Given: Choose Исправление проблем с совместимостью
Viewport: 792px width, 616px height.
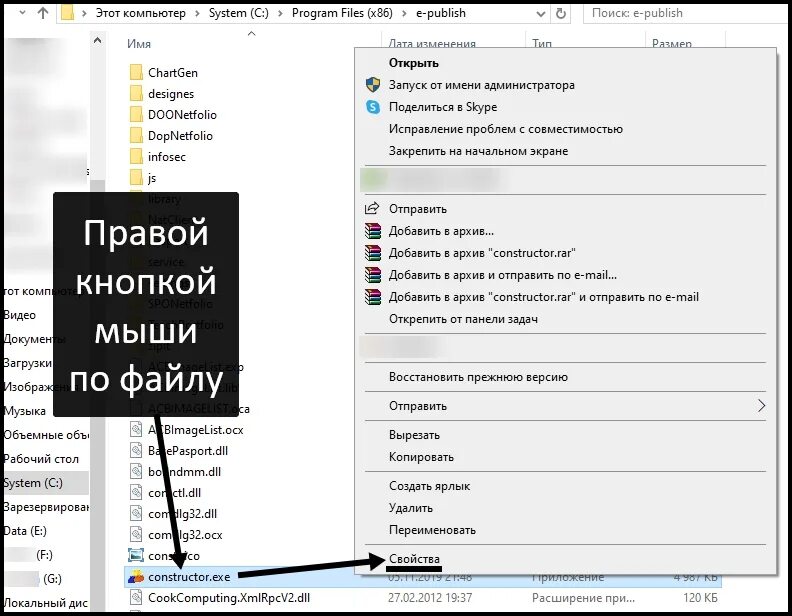Looking at the screenshot, I should click(x=506, y=129).
